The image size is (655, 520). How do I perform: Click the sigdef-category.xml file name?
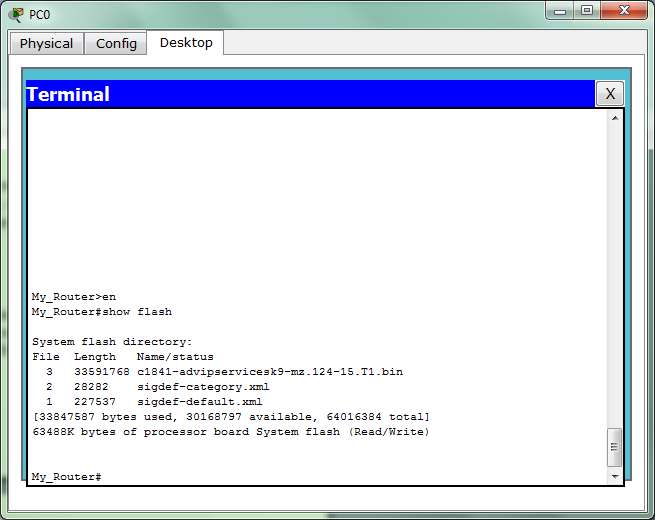203,387
